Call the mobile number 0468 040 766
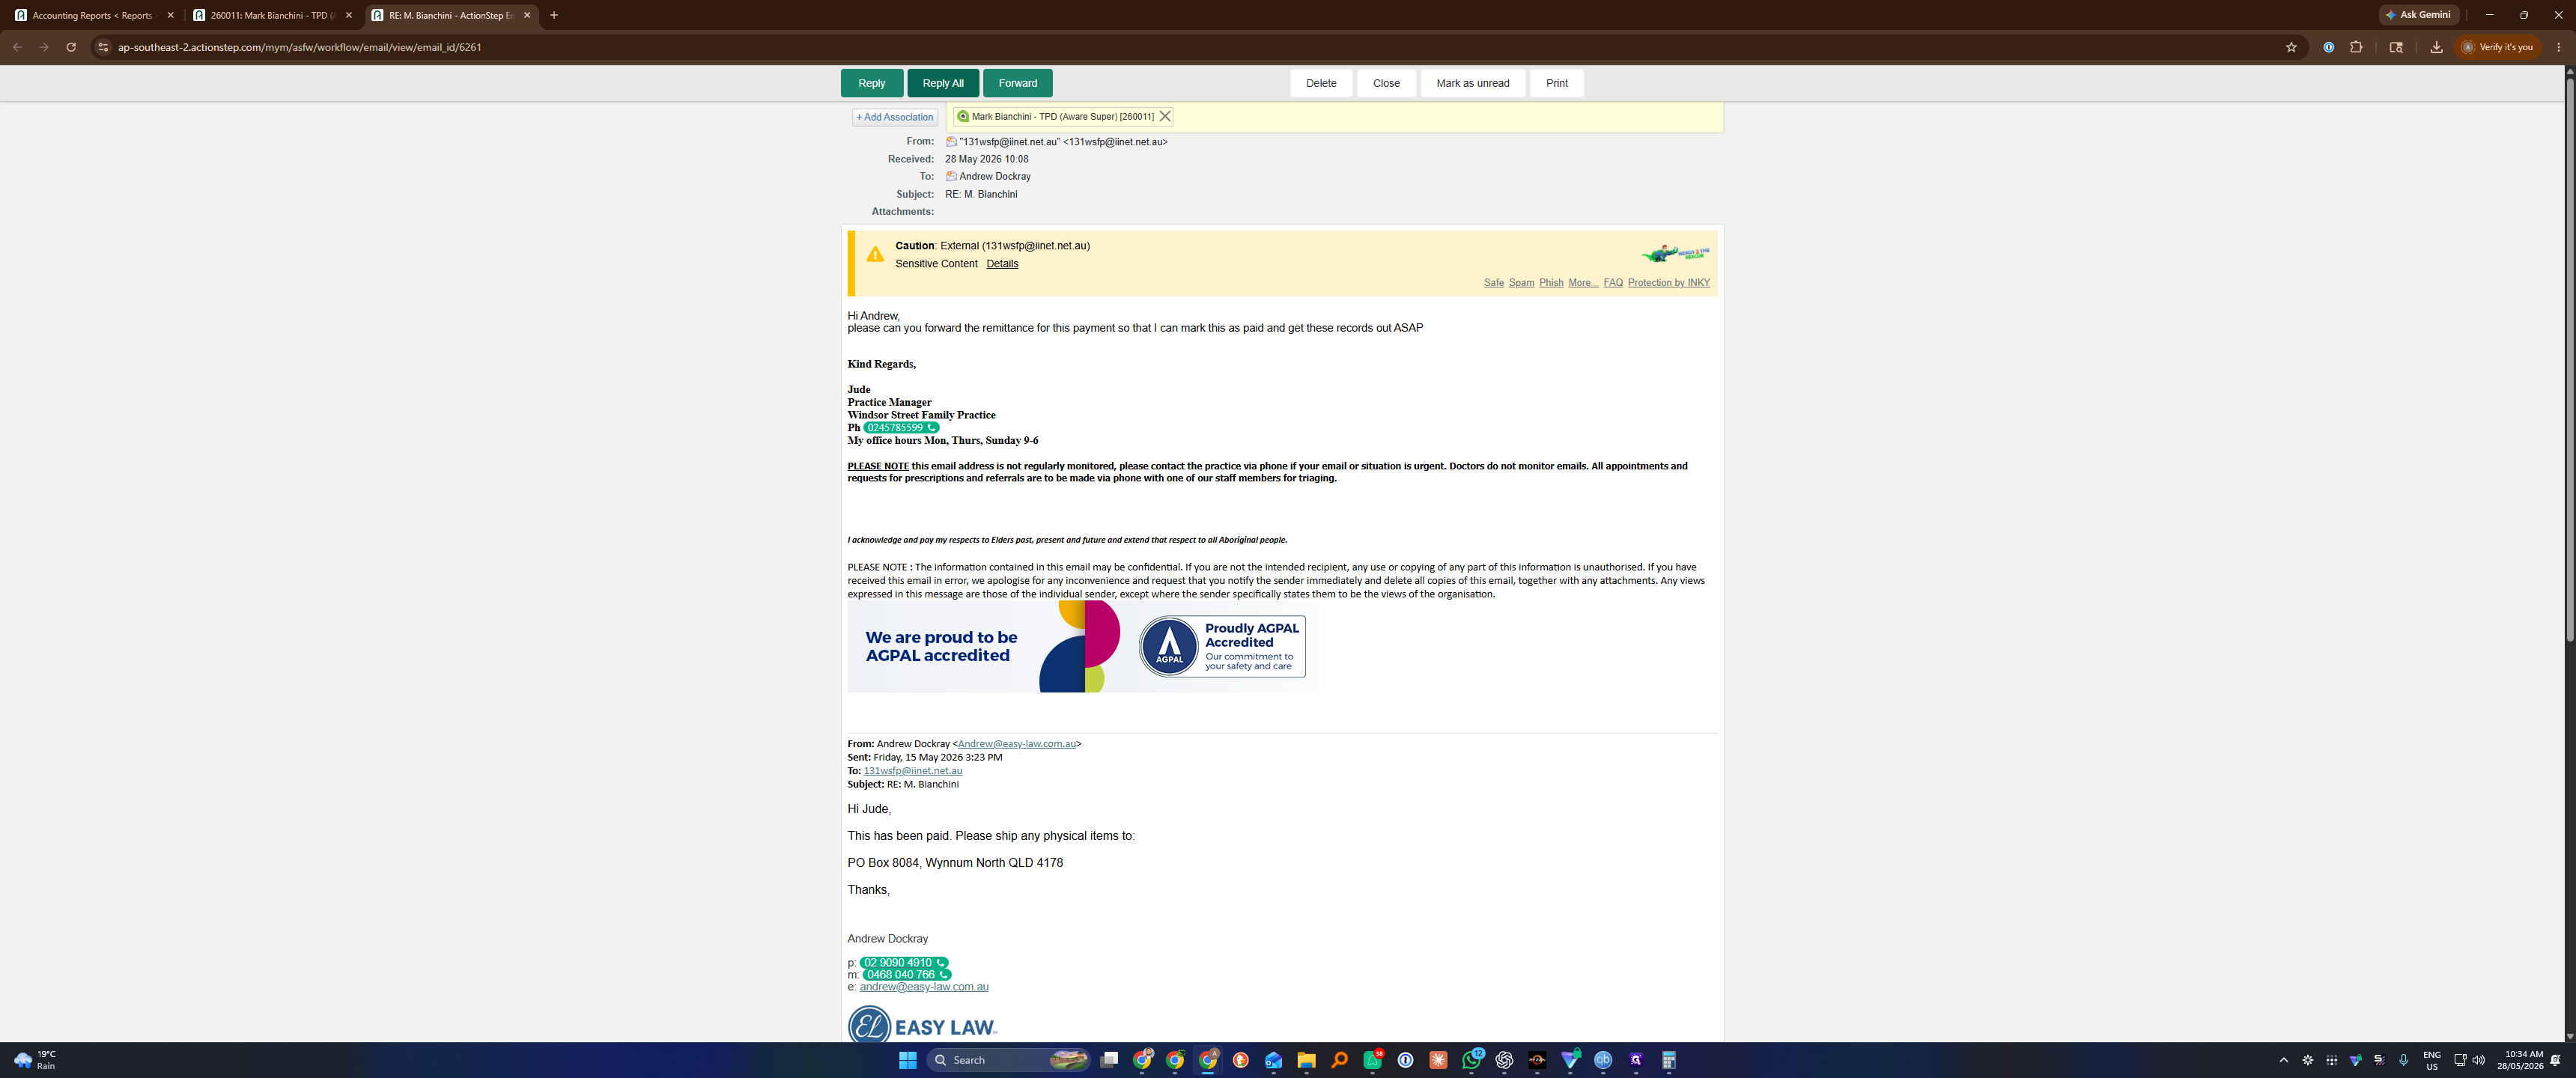This screenshot has height=1078, width=2576. coord(906,975)
